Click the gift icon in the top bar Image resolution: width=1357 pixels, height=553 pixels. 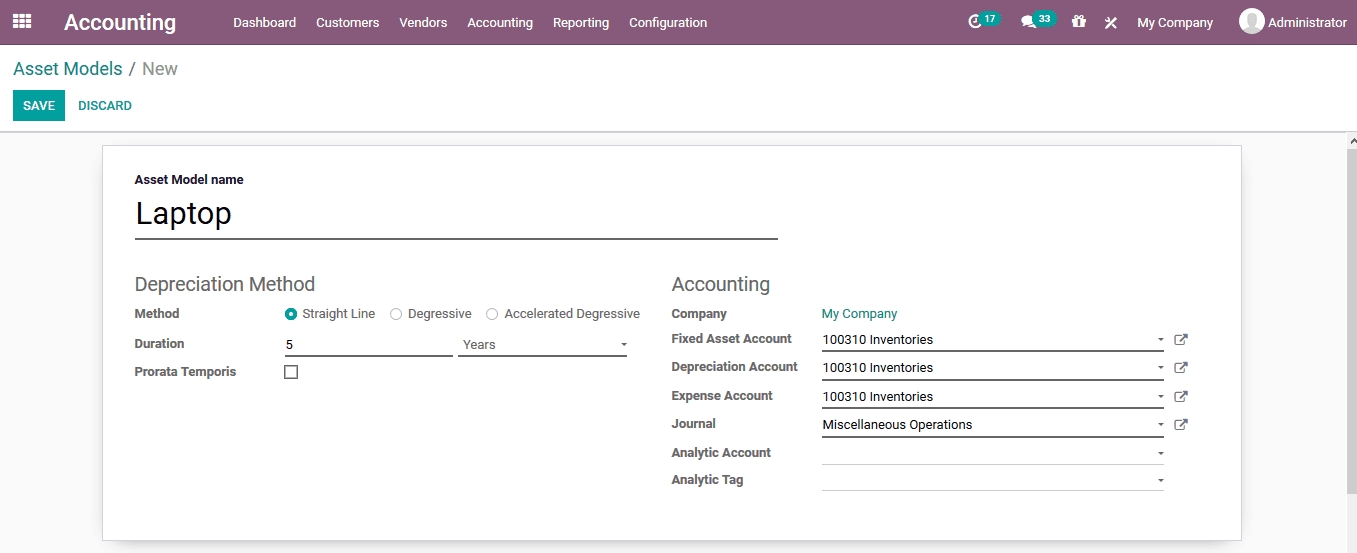(1078, 21)
